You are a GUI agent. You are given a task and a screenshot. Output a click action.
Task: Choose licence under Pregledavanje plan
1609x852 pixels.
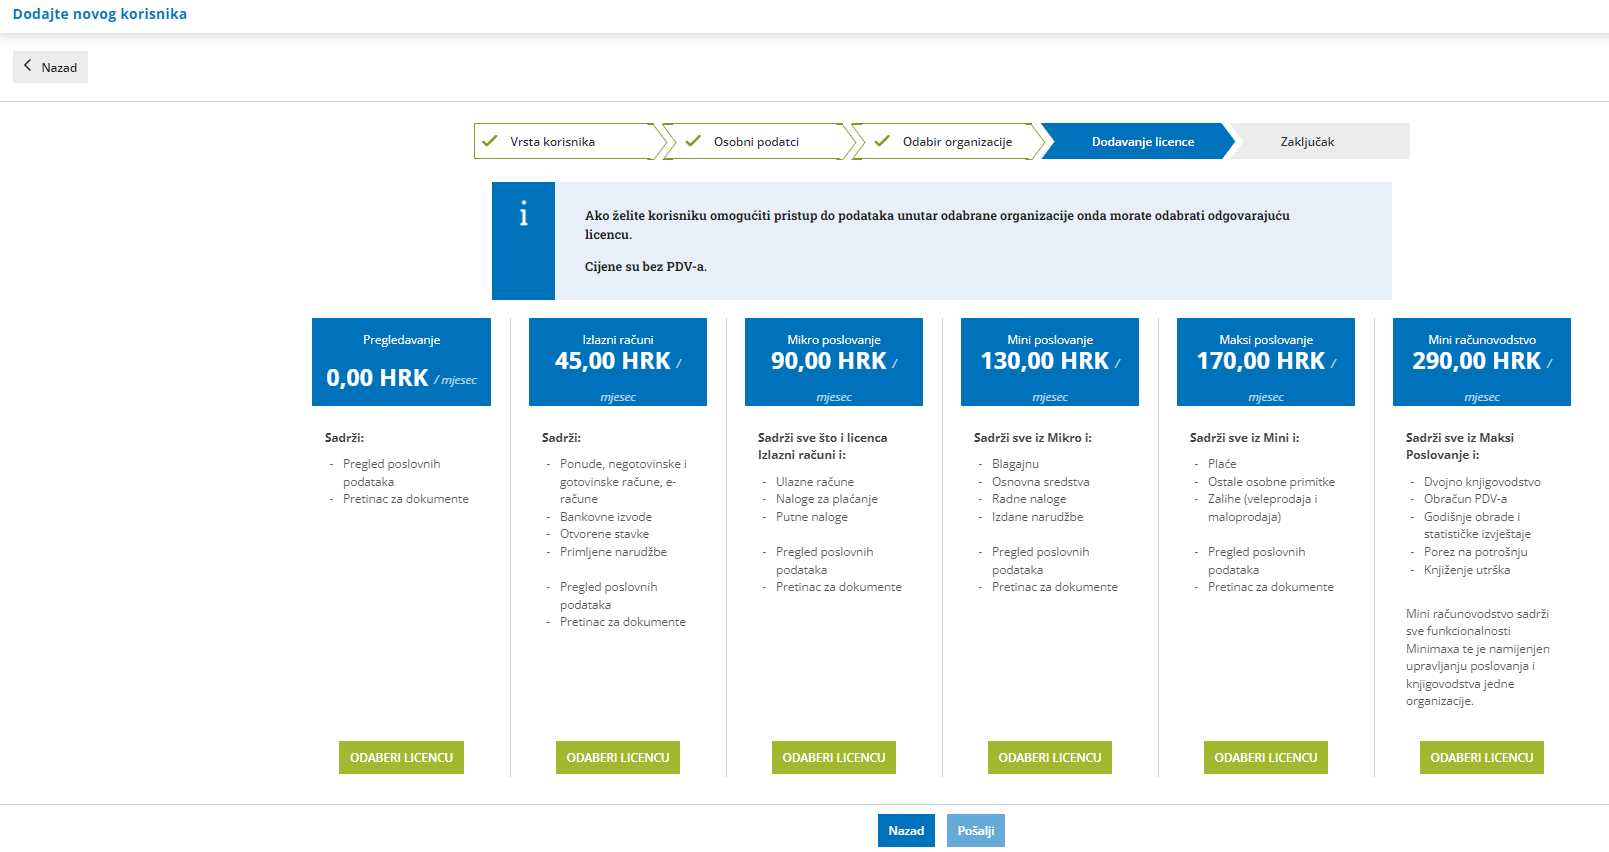point(401,758)
